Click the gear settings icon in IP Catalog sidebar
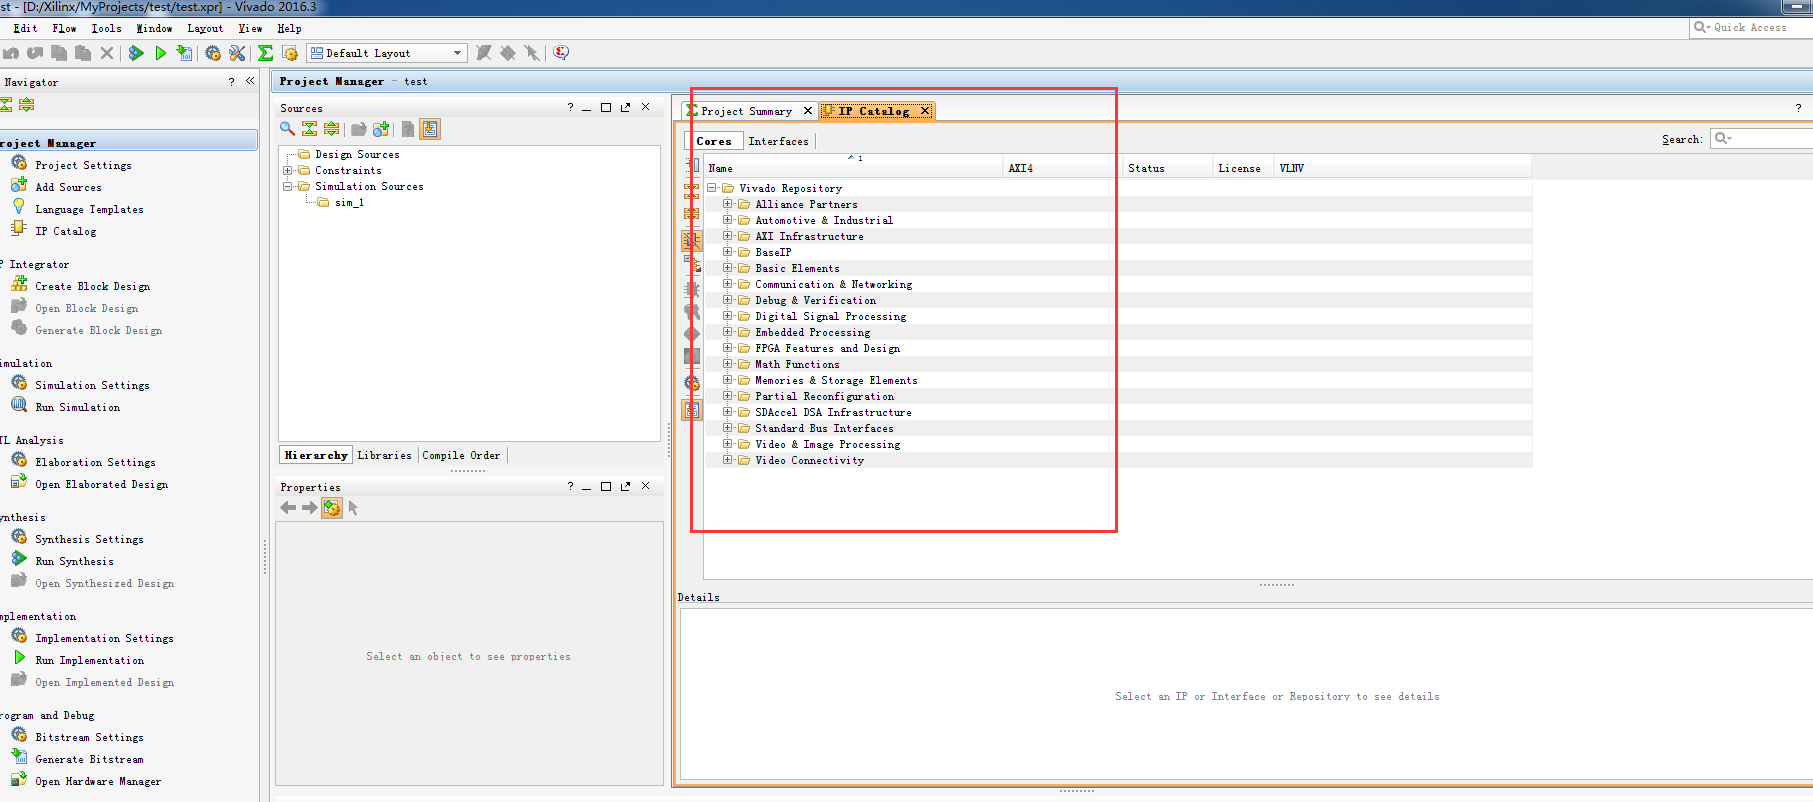 (692, 382)
